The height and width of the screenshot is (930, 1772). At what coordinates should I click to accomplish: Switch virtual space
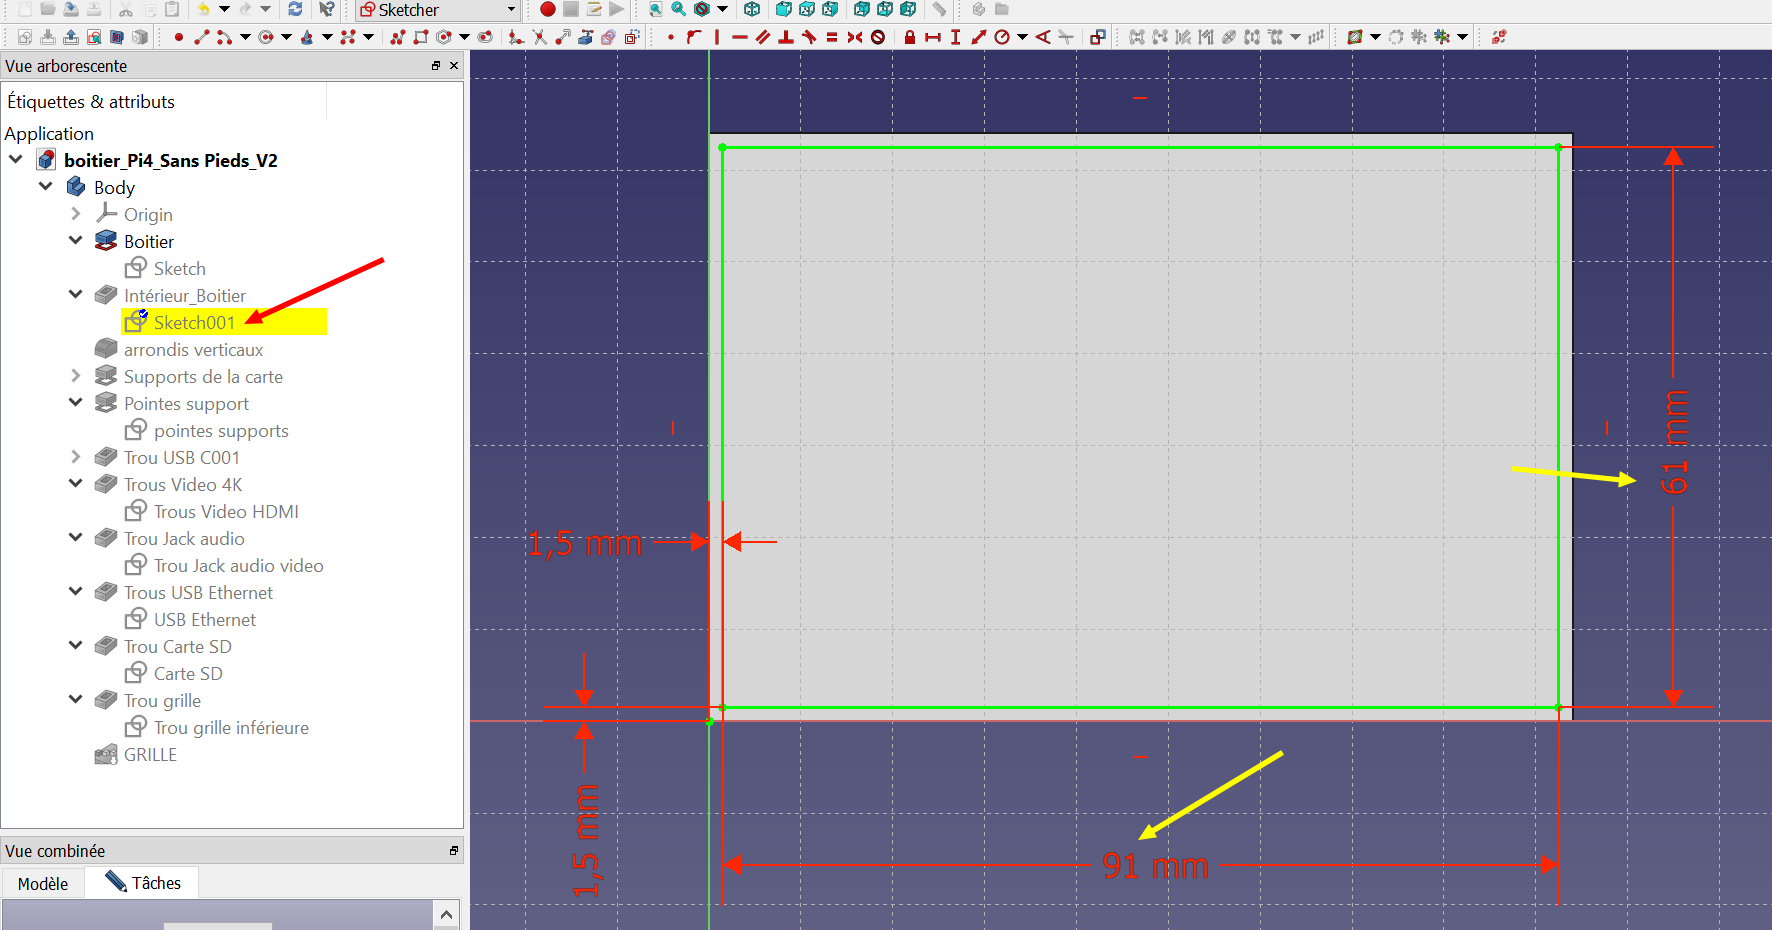pos(1499,37)
